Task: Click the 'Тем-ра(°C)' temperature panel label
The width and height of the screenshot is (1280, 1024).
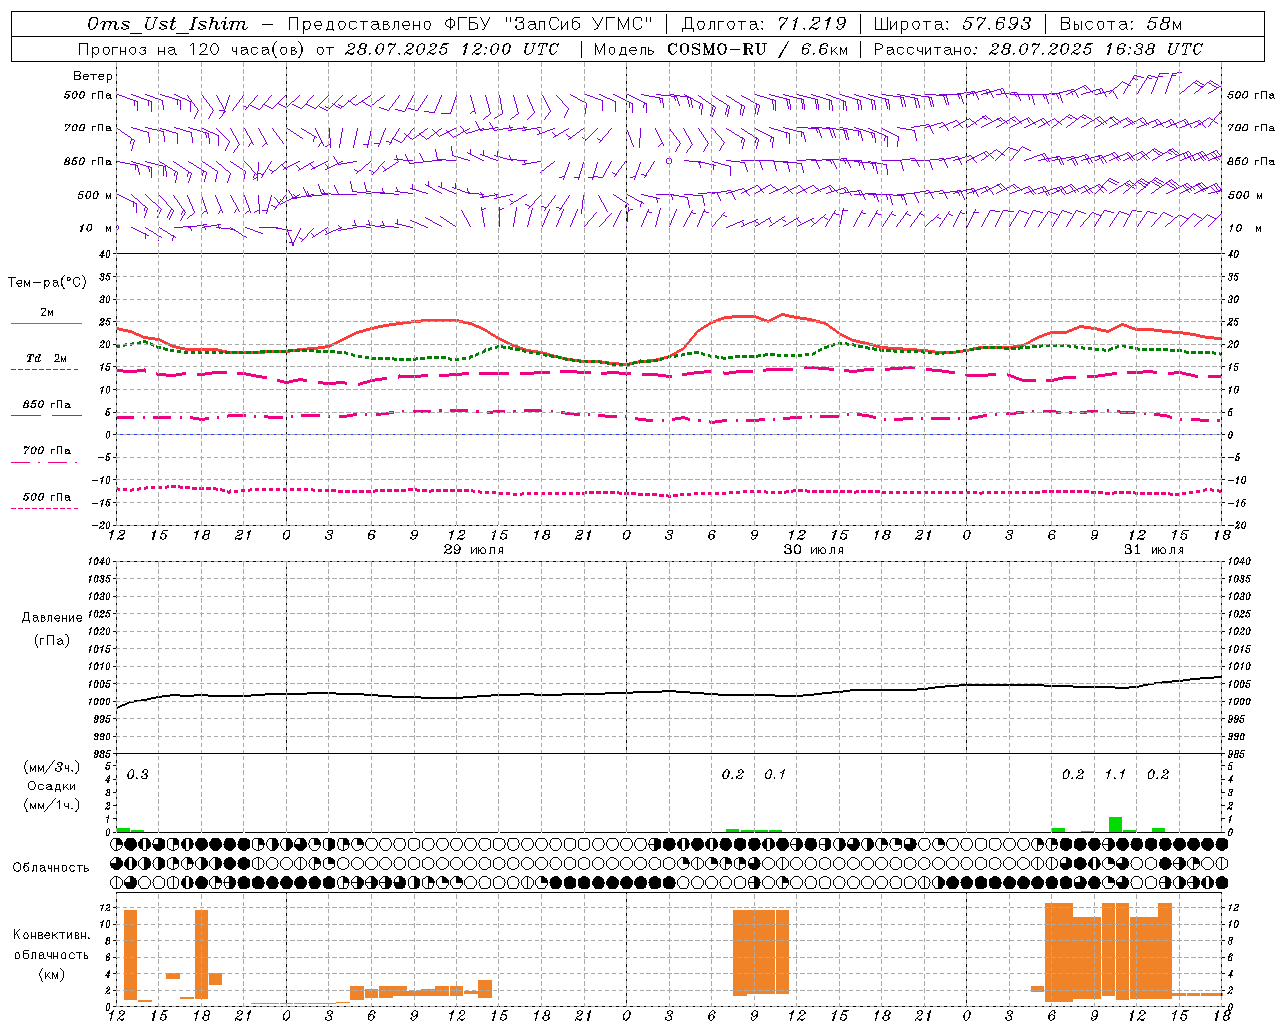Action: 47,283
